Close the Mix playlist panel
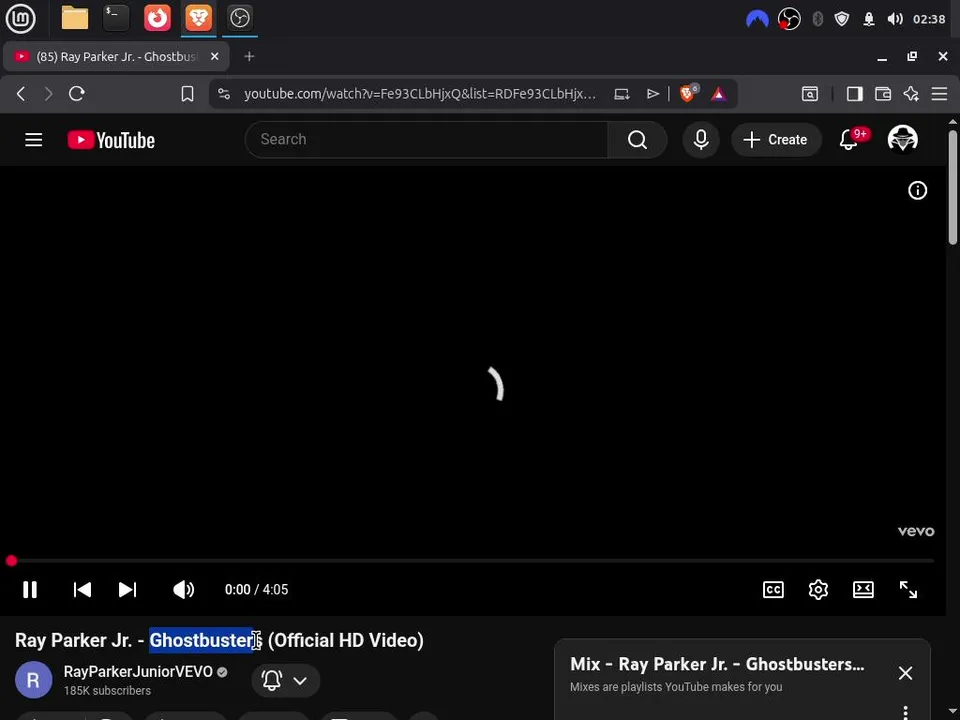The height and width of the screenshot is (720, 960). click(905, 673)
